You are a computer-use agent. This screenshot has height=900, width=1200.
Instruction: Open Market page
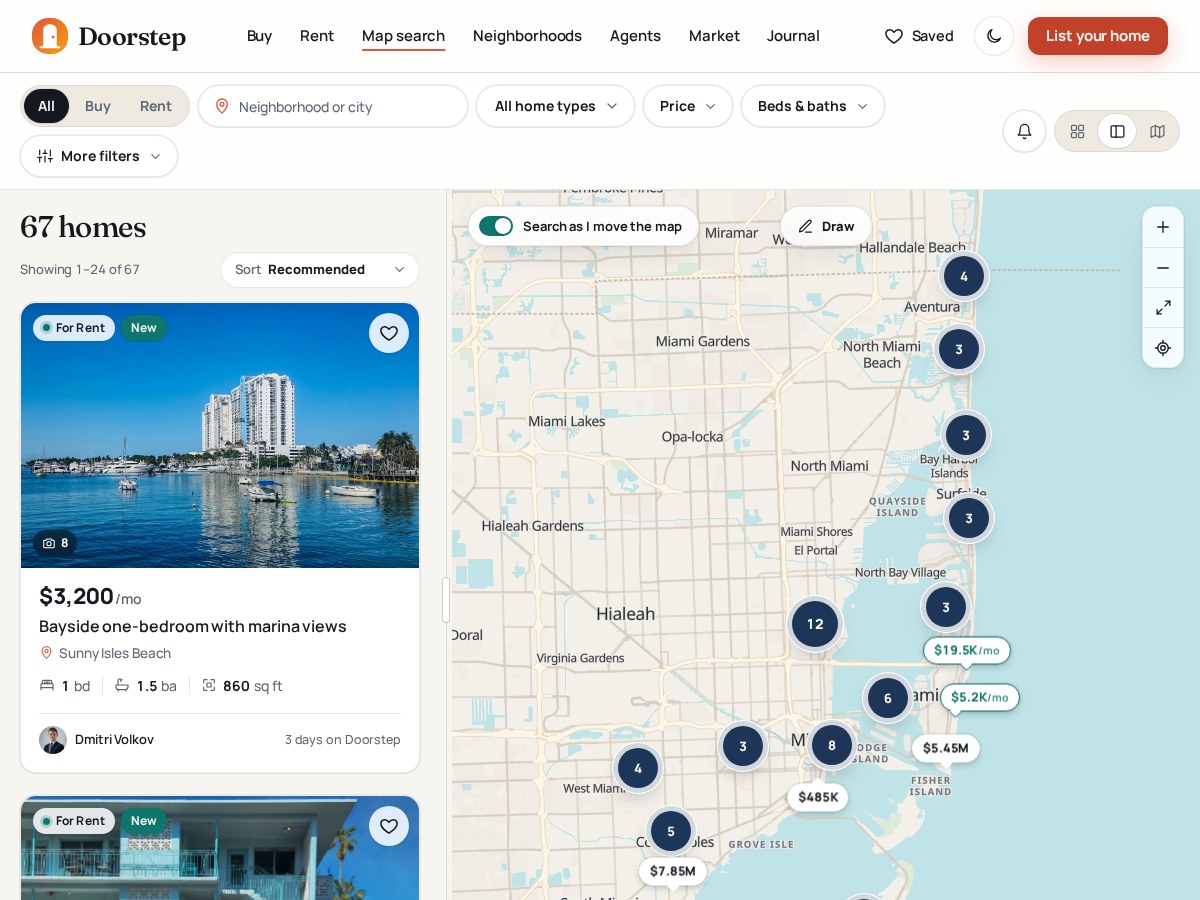tap(714, 36)
